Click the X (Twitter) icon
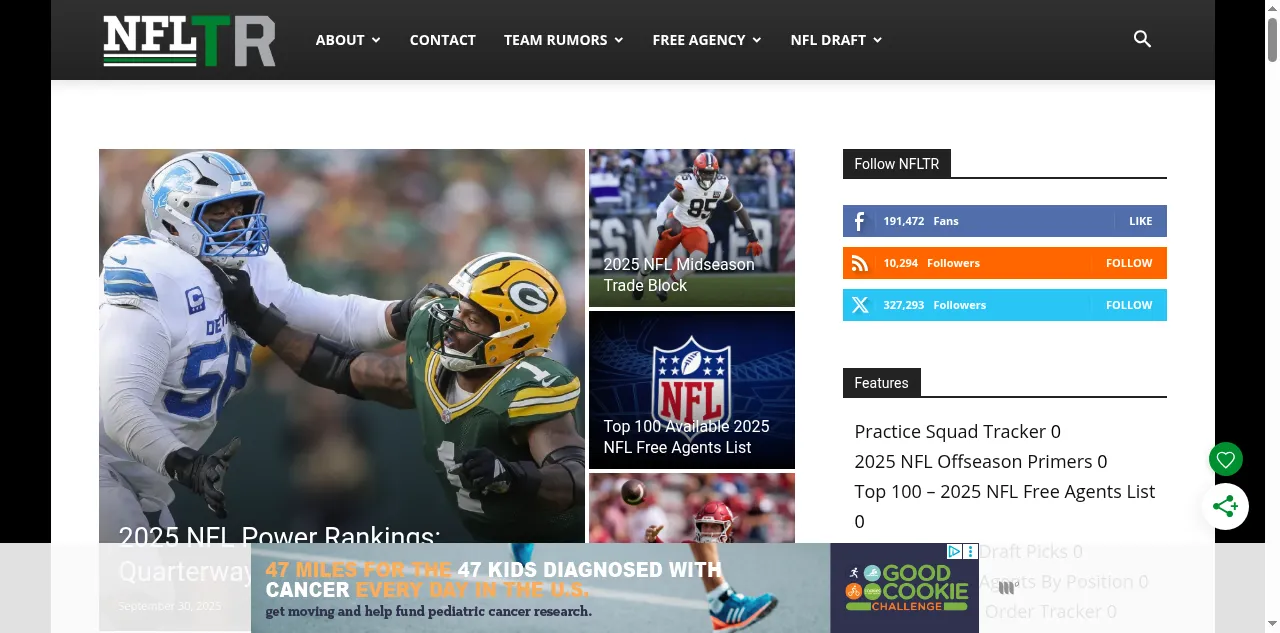The image size is (1280, 633). 859,305
